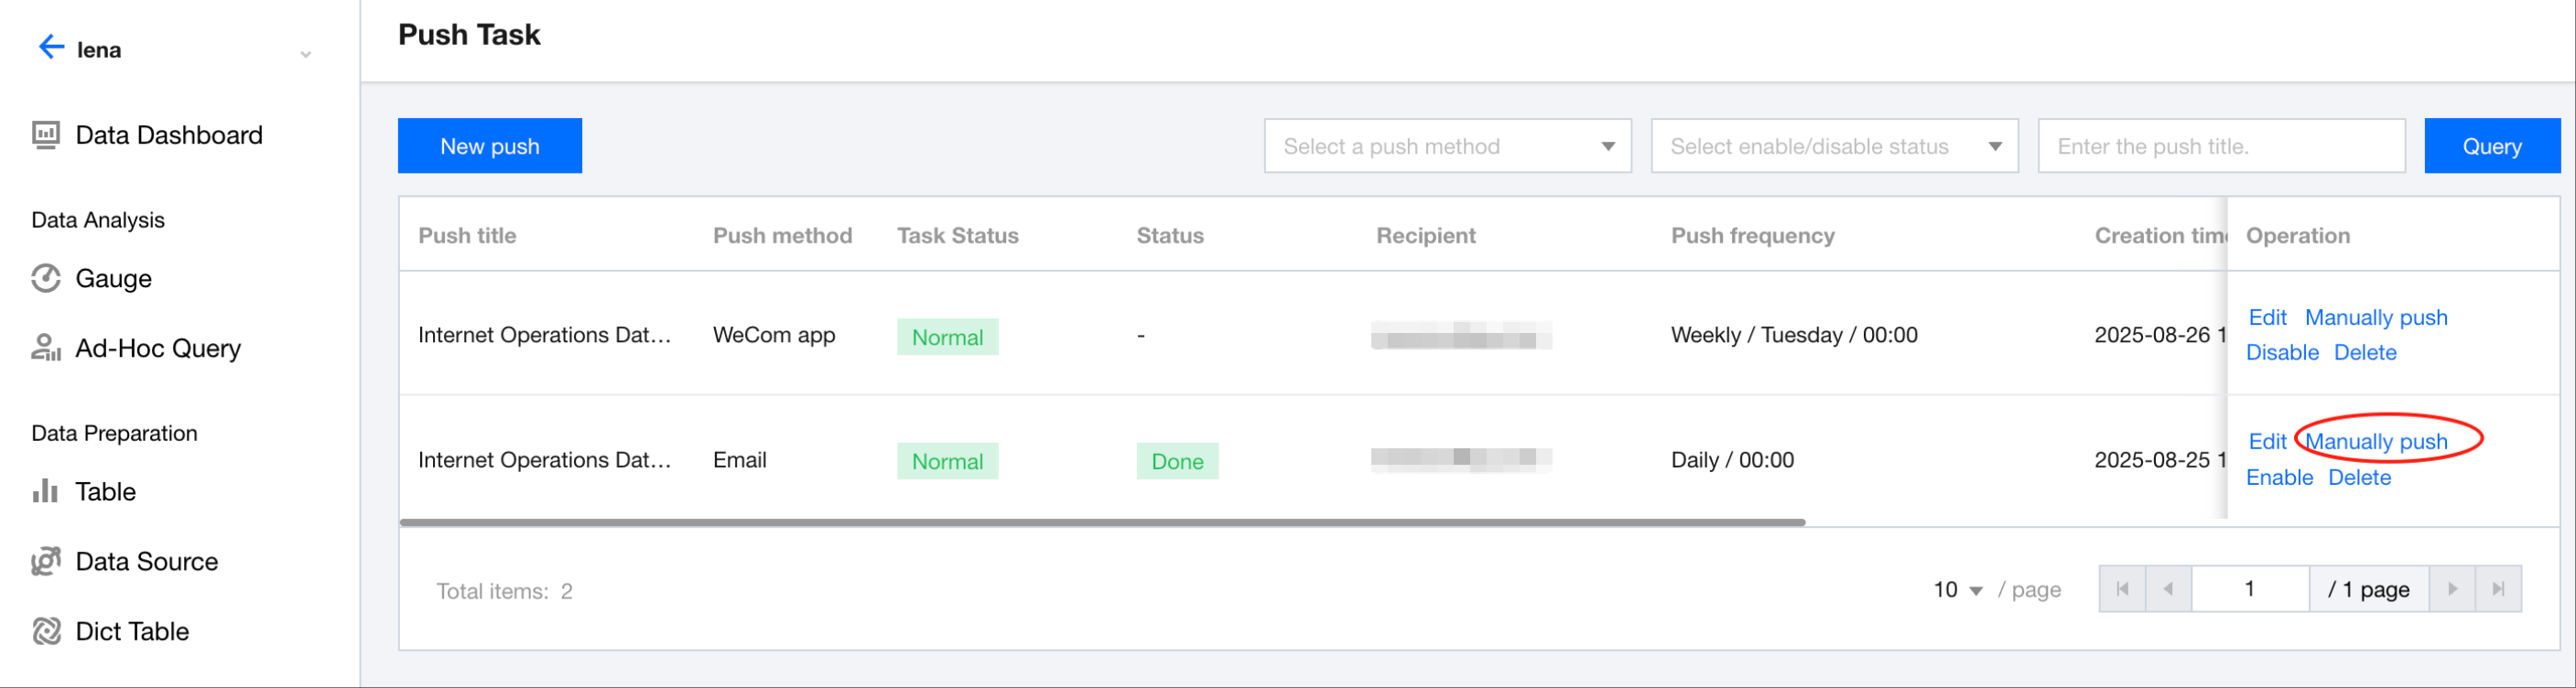The width and height of the screenshot is (2576, 688).
Task: Click the last page arrow icon
Action: pos(2498,589)
